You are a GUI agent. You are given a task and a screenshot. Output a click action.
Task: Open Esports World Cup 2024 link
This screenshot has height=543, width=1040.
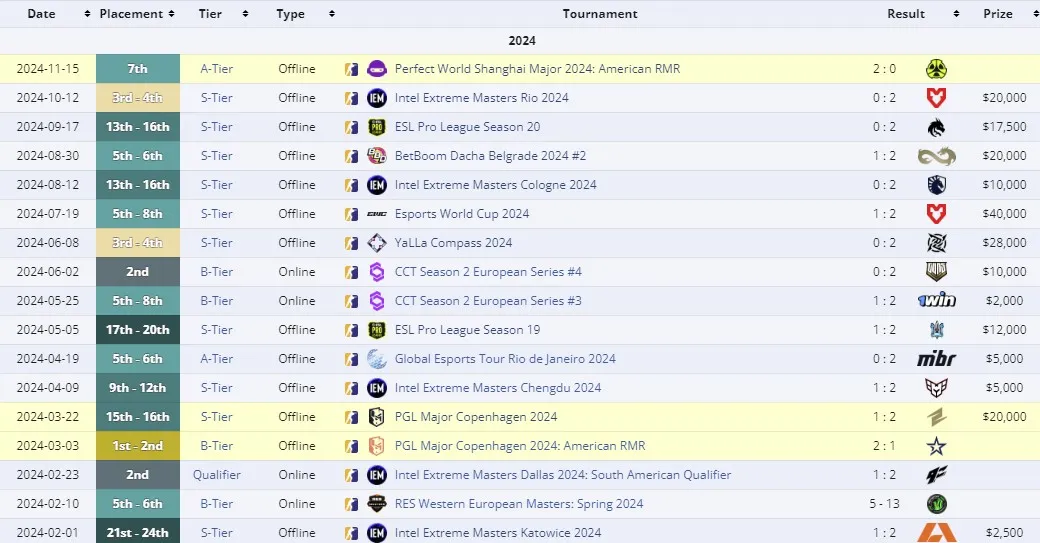(x=462, y=214)
